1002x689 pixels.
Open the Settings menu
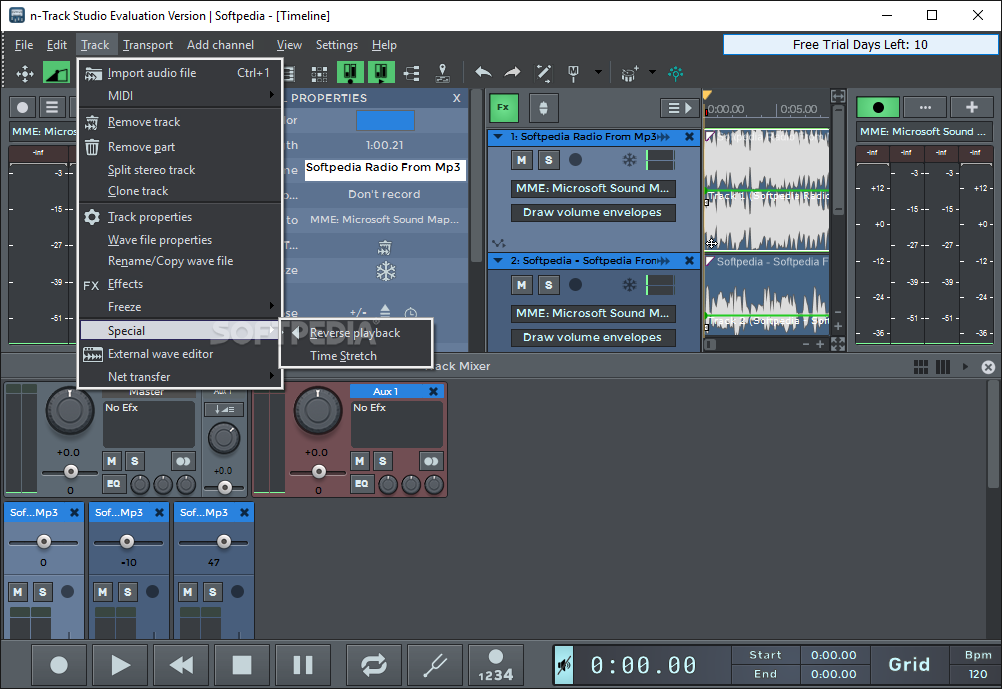pos(337,45)
